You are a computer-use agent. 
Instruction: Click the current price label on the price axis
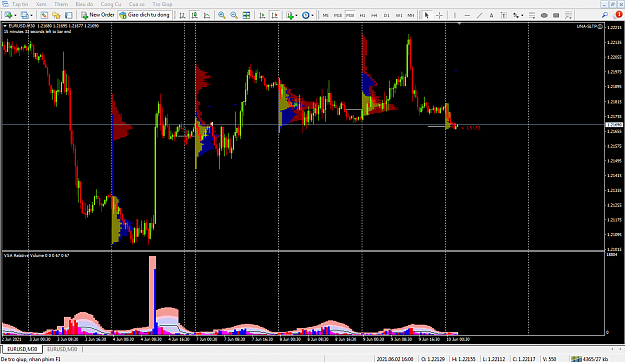(614, 125)
